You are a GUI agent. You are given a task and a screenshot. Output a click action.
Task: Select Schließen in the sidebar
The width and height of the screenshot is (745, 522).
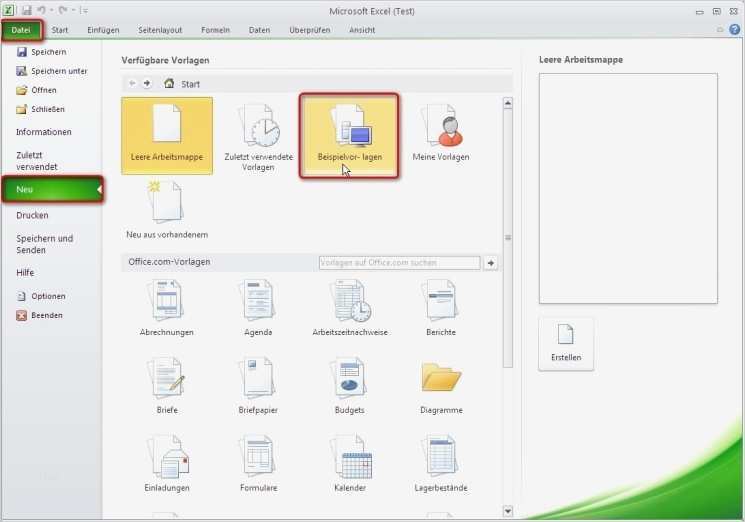[x=40, y=109]
